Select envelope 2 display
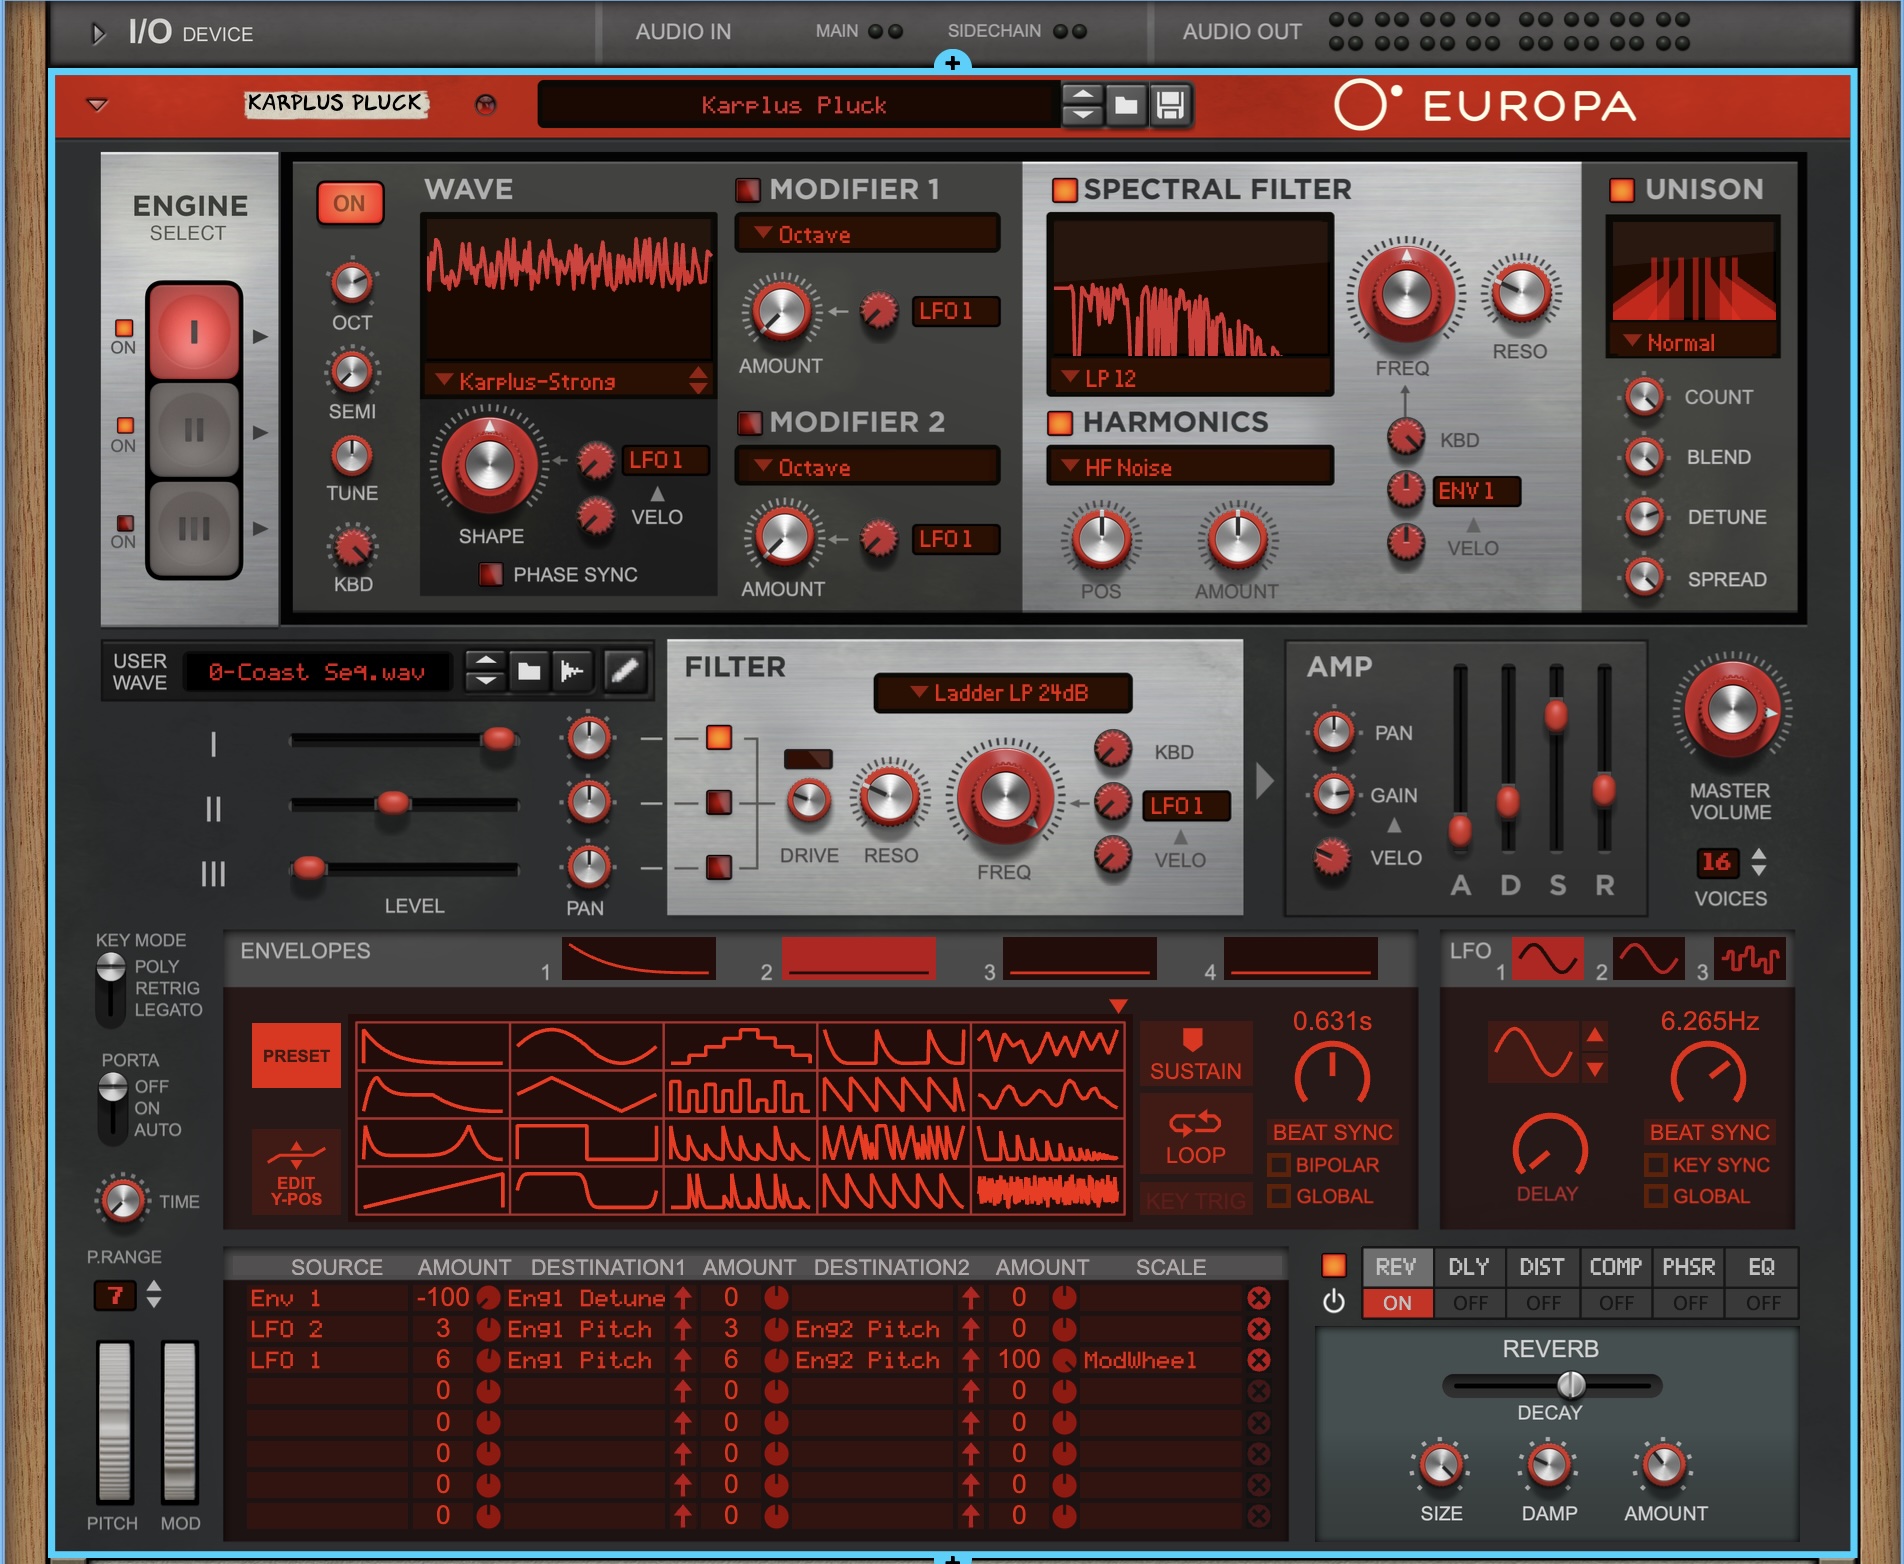The height and width of the screenshot is (1564, 1904). (x=859, y=959)
